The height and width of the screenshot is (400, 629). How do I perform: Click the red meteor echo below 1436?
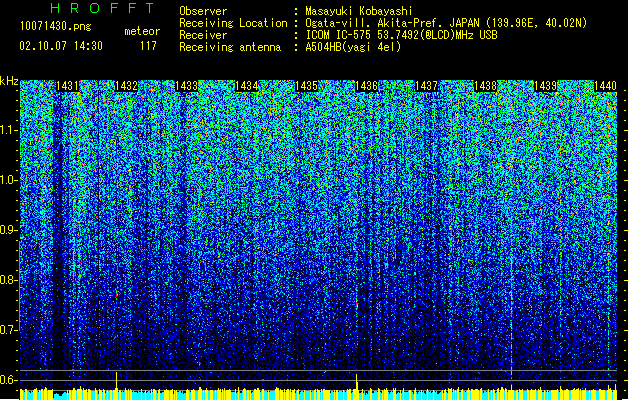click(357, 305)
